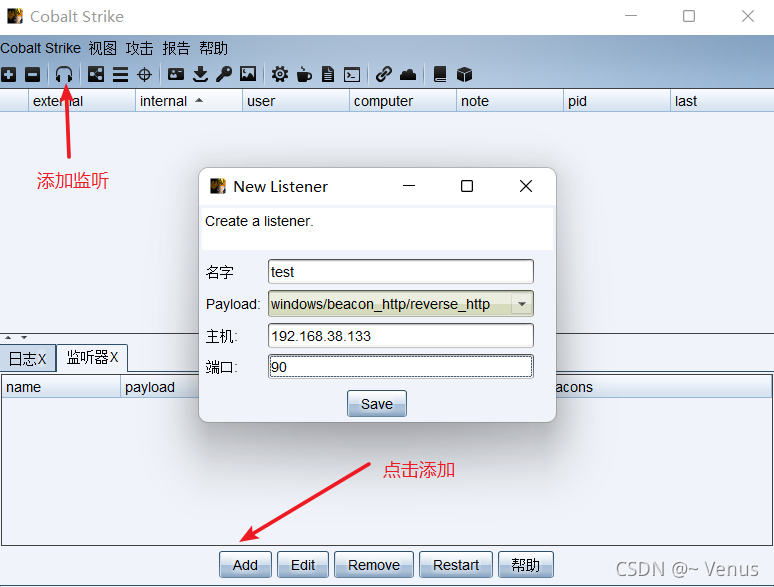Viewport: 774px width, 587px height.
Task: Sort by the note column header
Action: click(x=510, y=101)
